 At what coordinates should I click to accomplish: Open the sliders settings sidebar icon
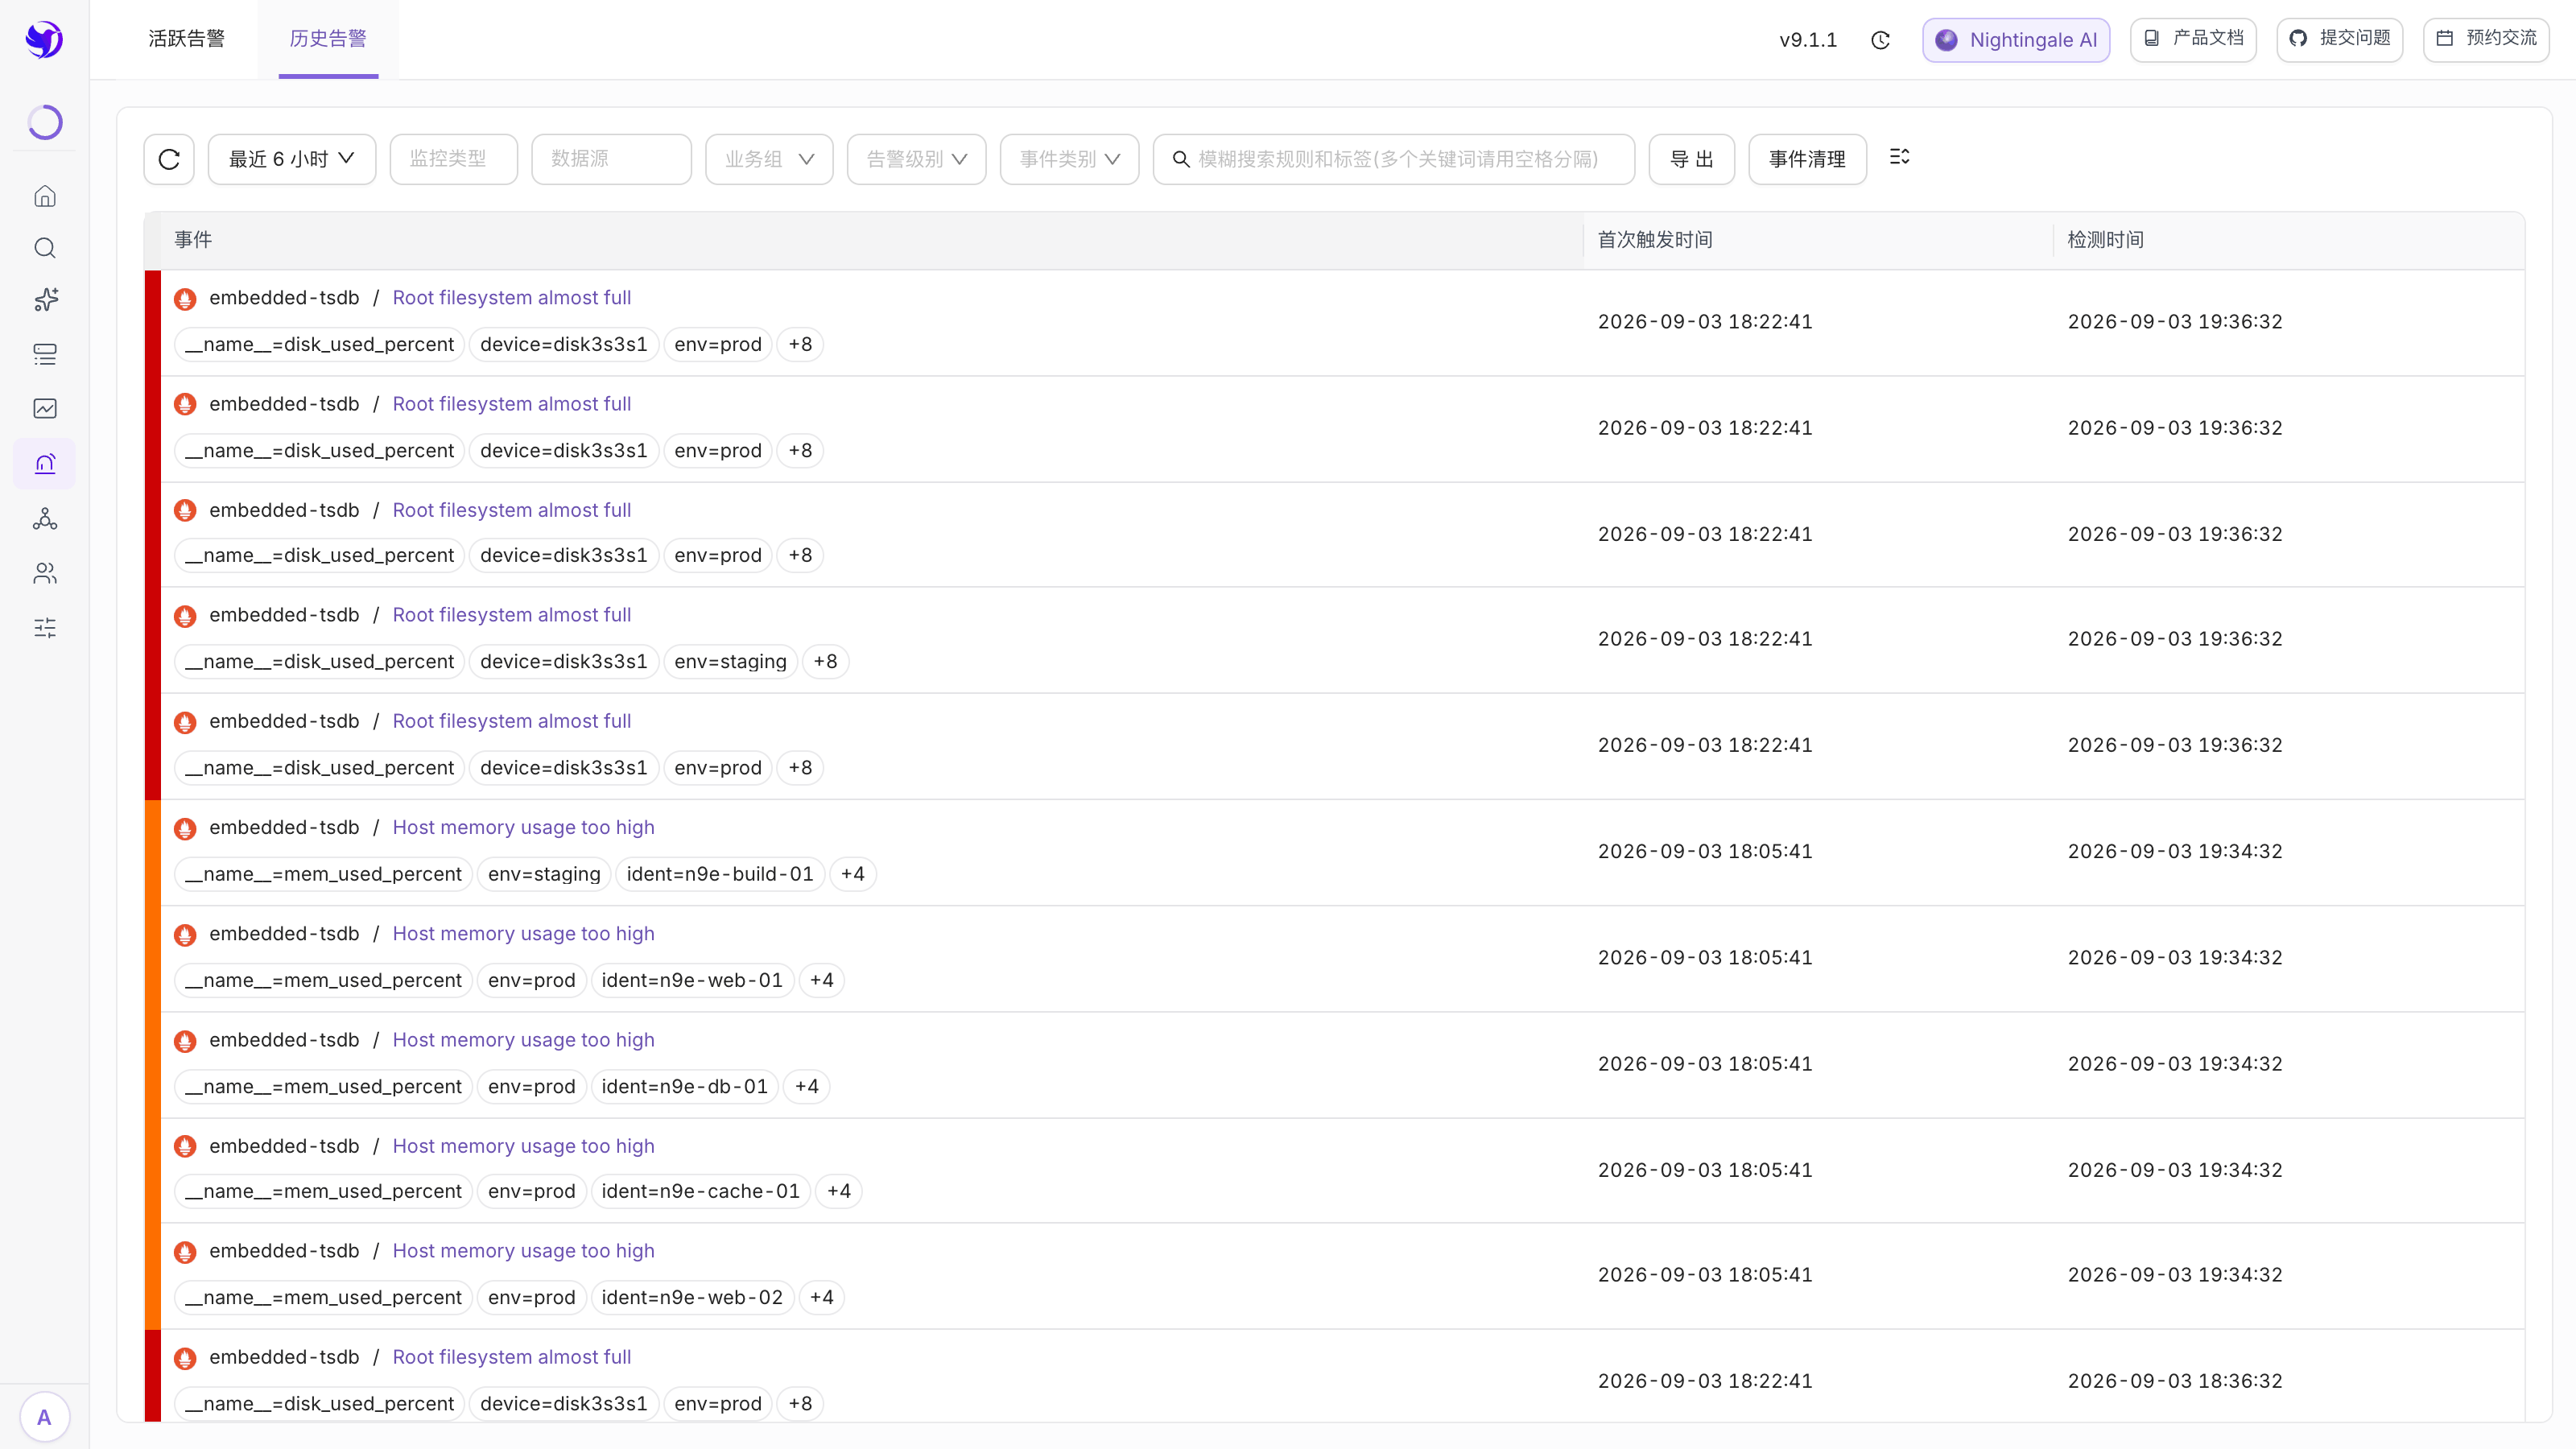point(45,628)
